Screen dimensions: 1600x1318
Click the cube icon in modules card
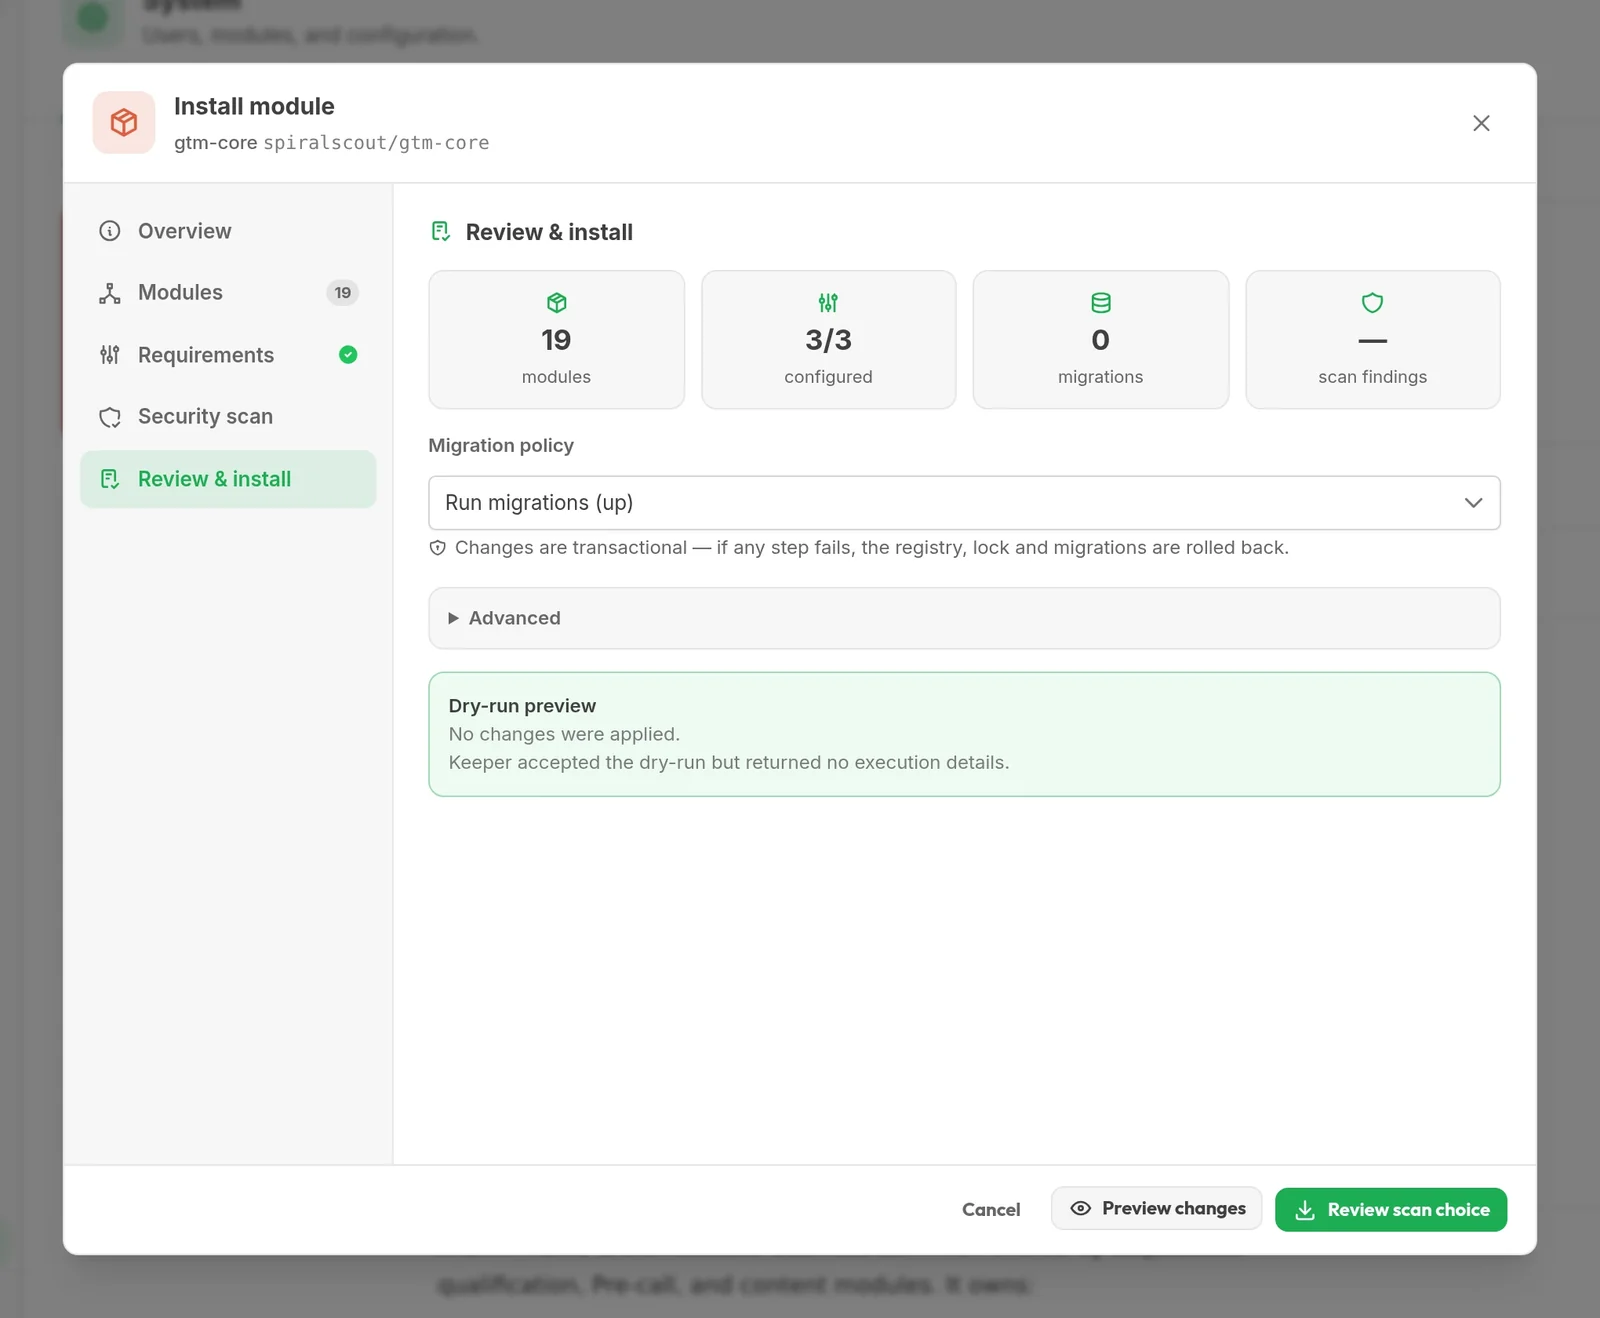[557, 303]
